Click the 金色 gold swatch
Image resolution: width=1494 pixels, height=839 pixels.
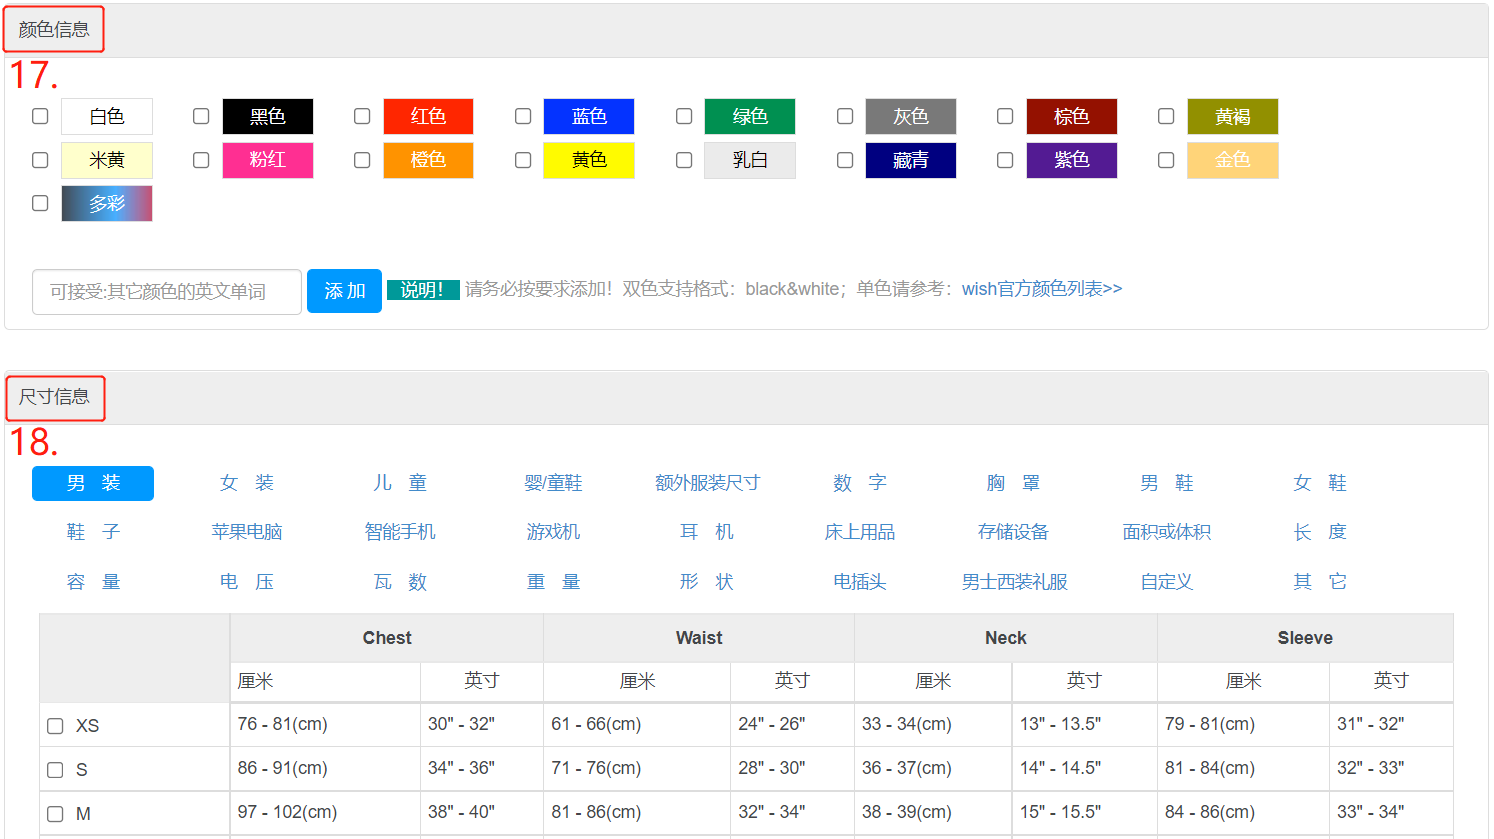[1233, 160]
